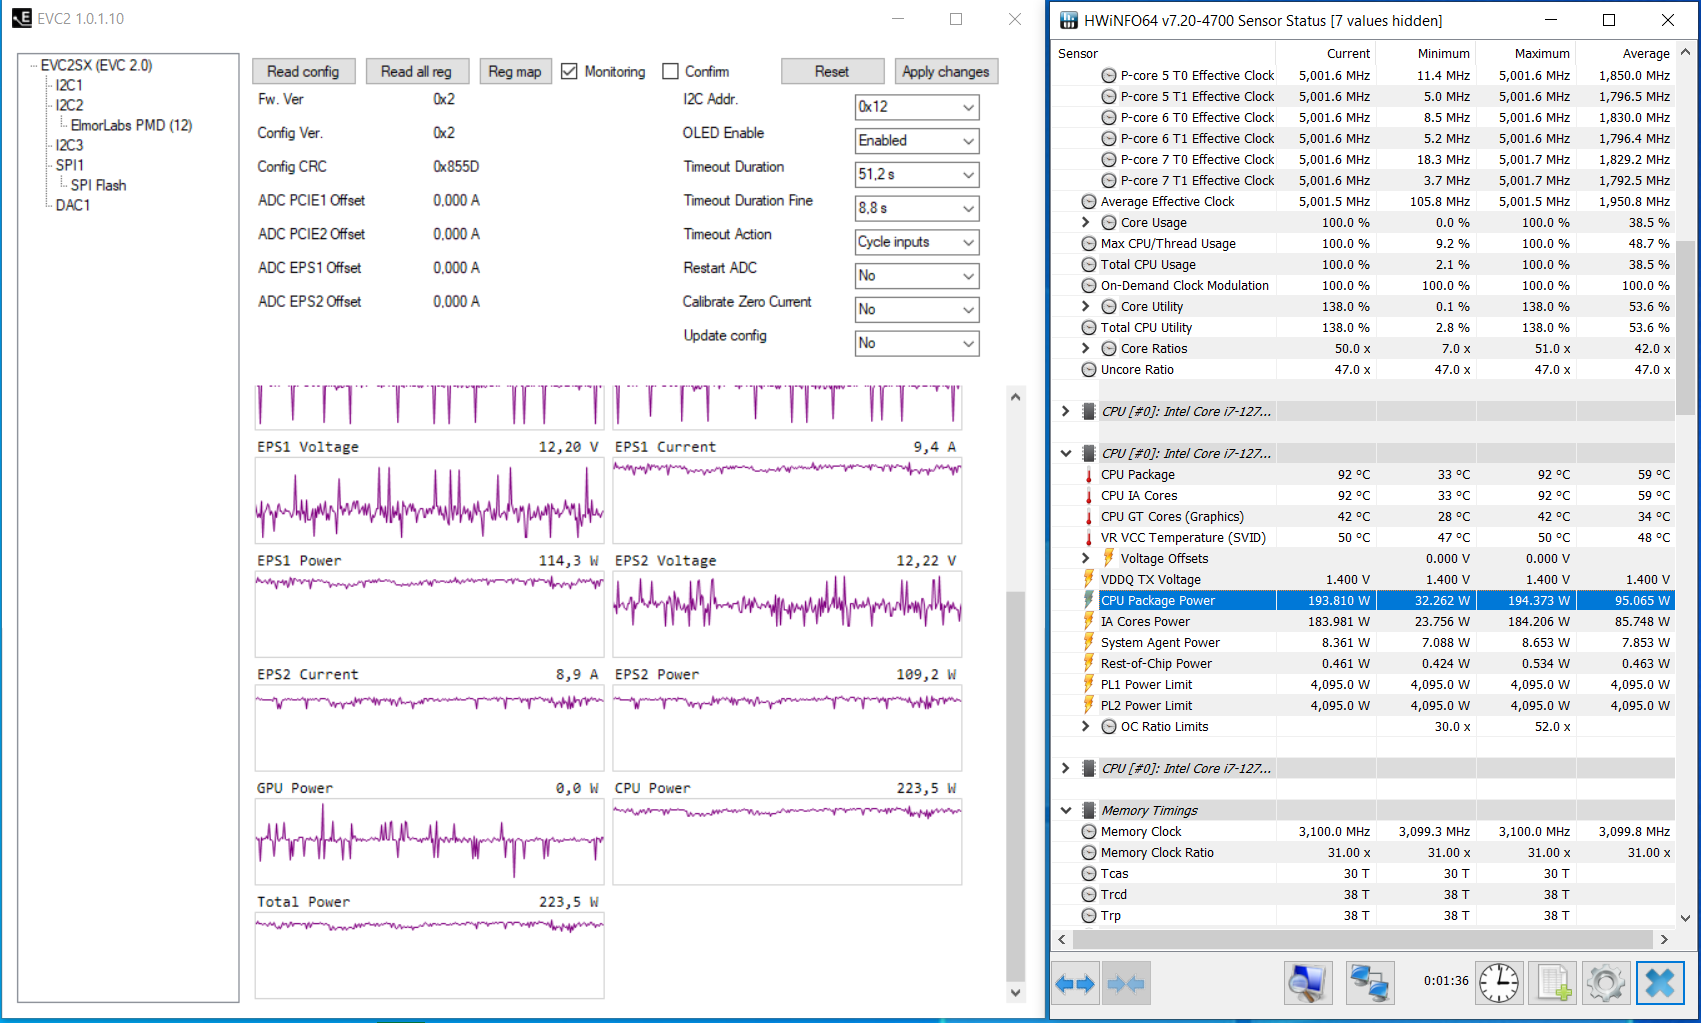
Task: Click the thermometer icon beside CPU Package
Action: coord(1089,475)
